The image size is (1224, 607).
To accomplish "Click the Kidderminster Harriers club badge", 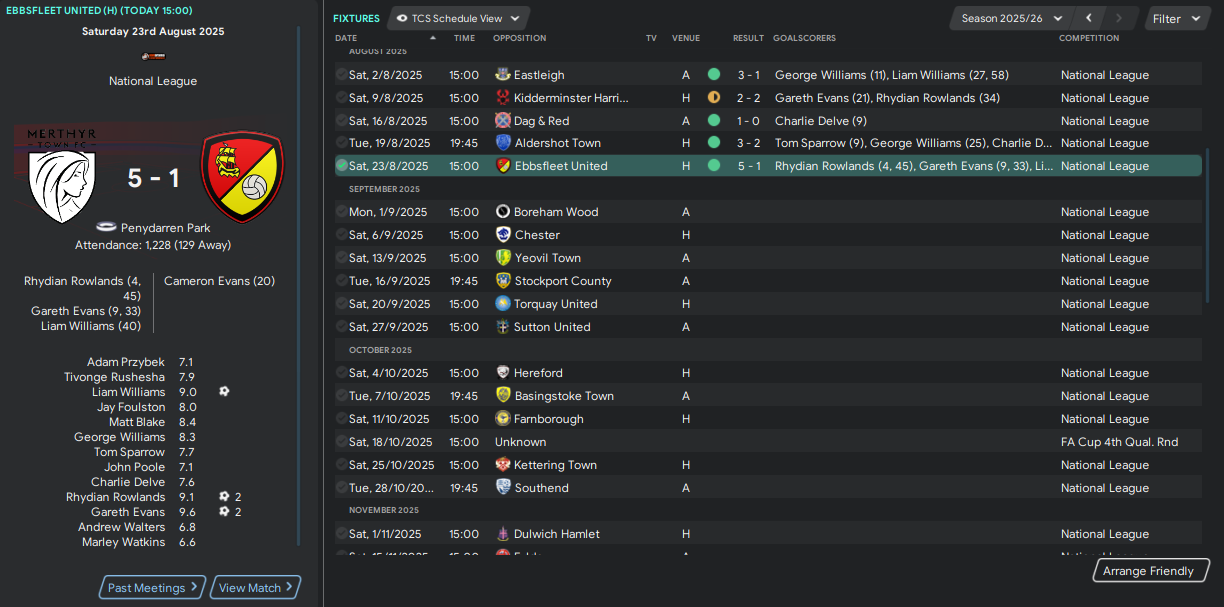I will (x=503, y=98).
